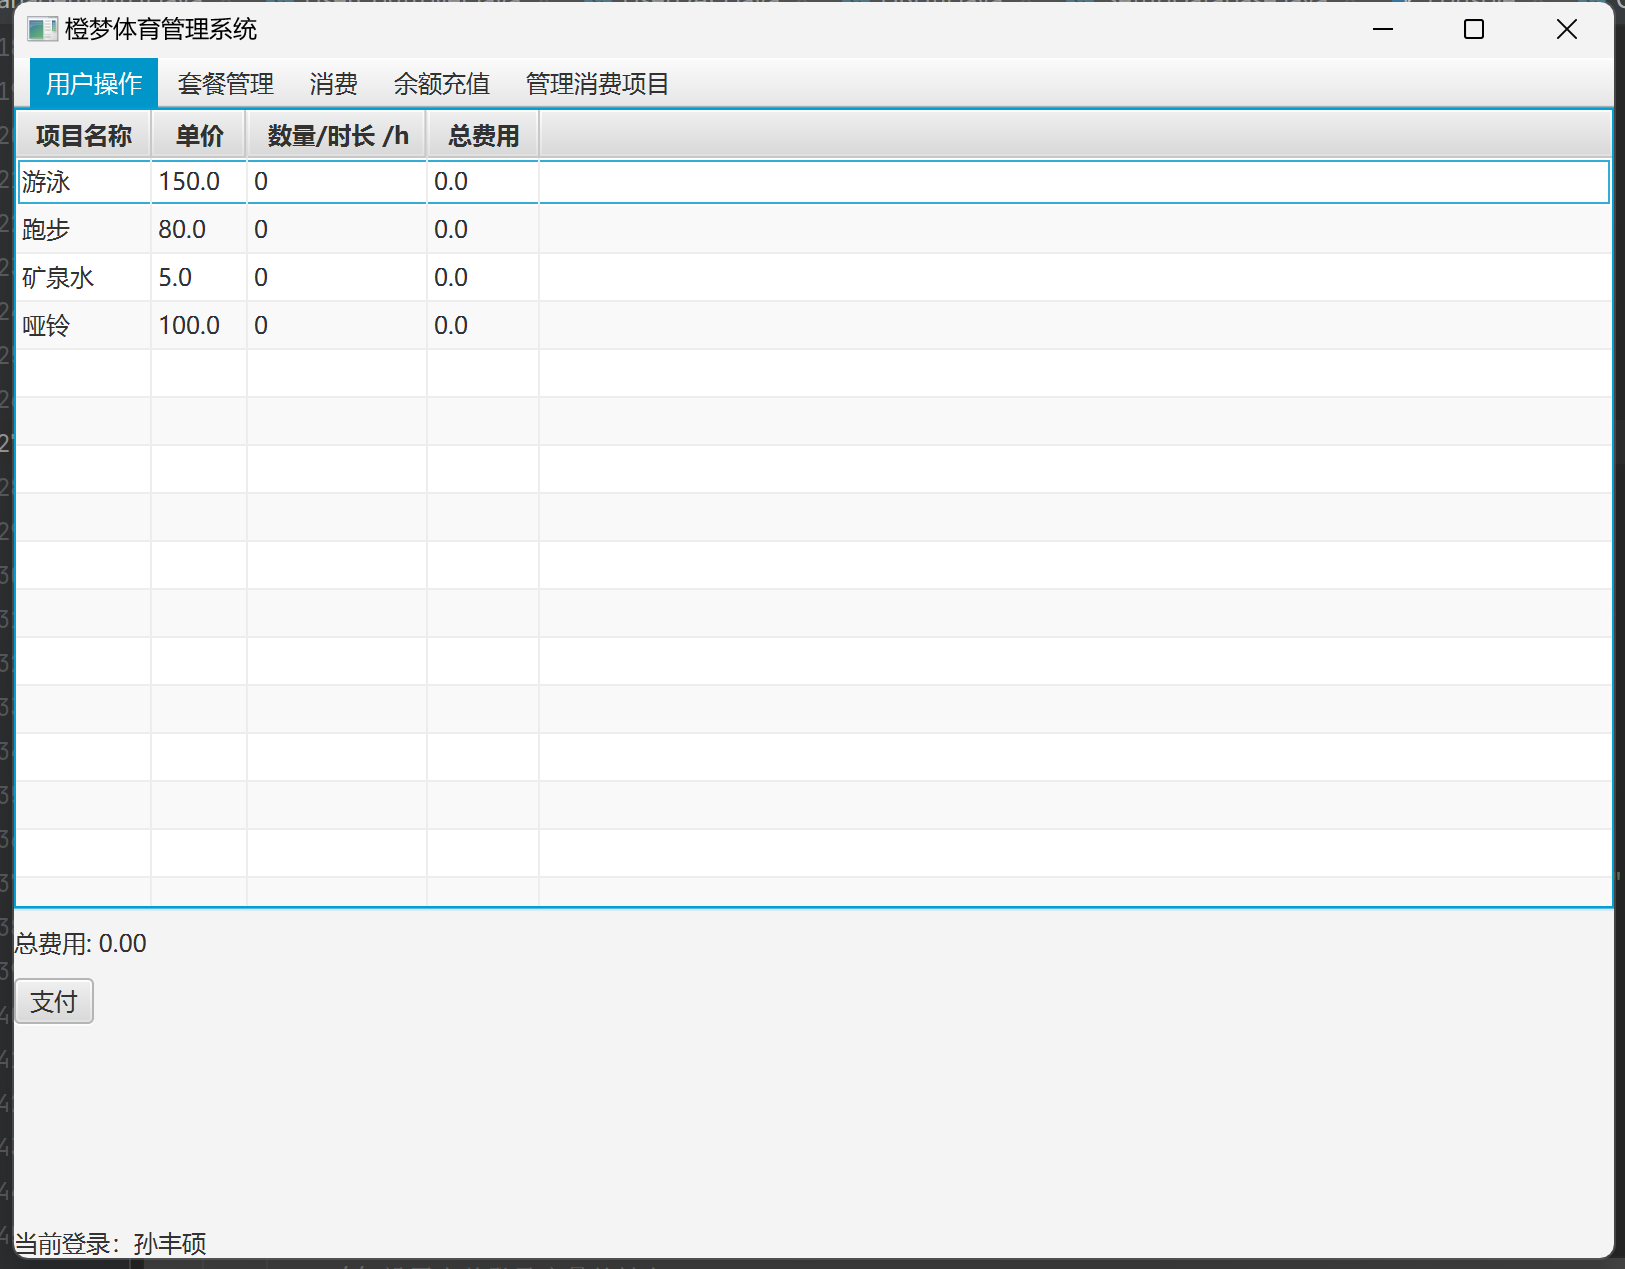Click the 80.0 price cell
1625x1269 pixels.
[x=199, y=230]
